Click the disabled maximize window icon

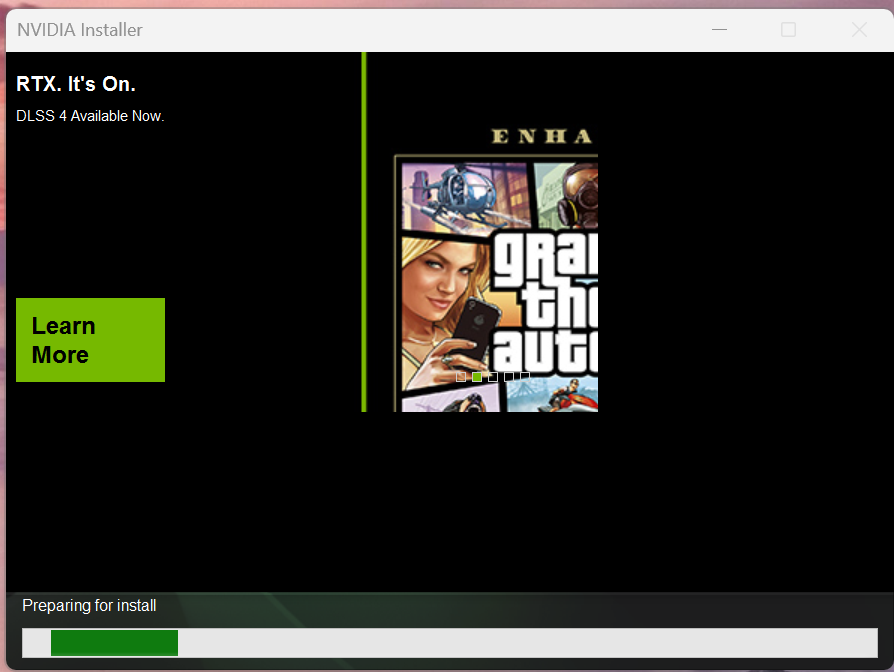click(788, 30)
